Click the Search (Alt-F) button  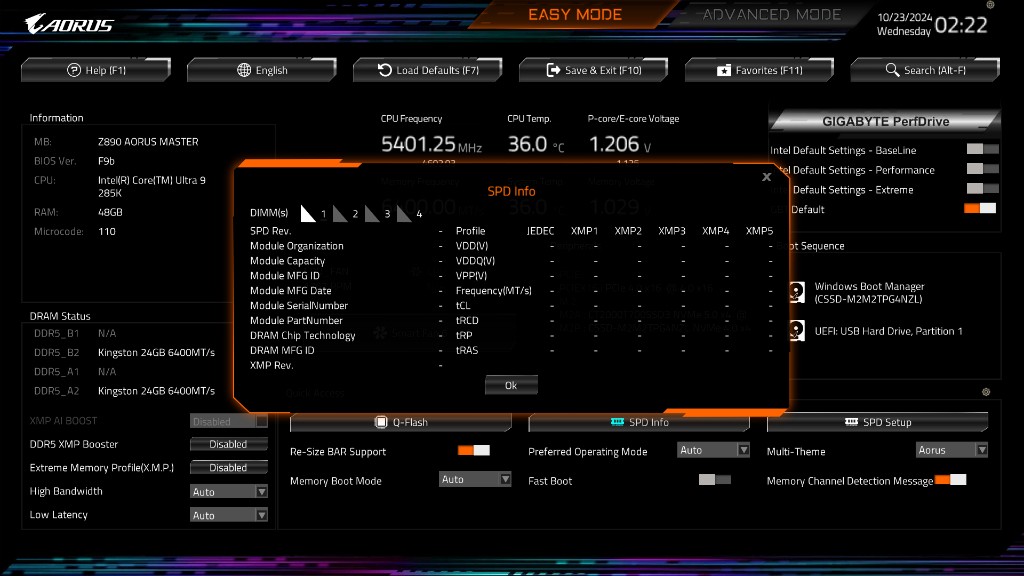point(926,70)
